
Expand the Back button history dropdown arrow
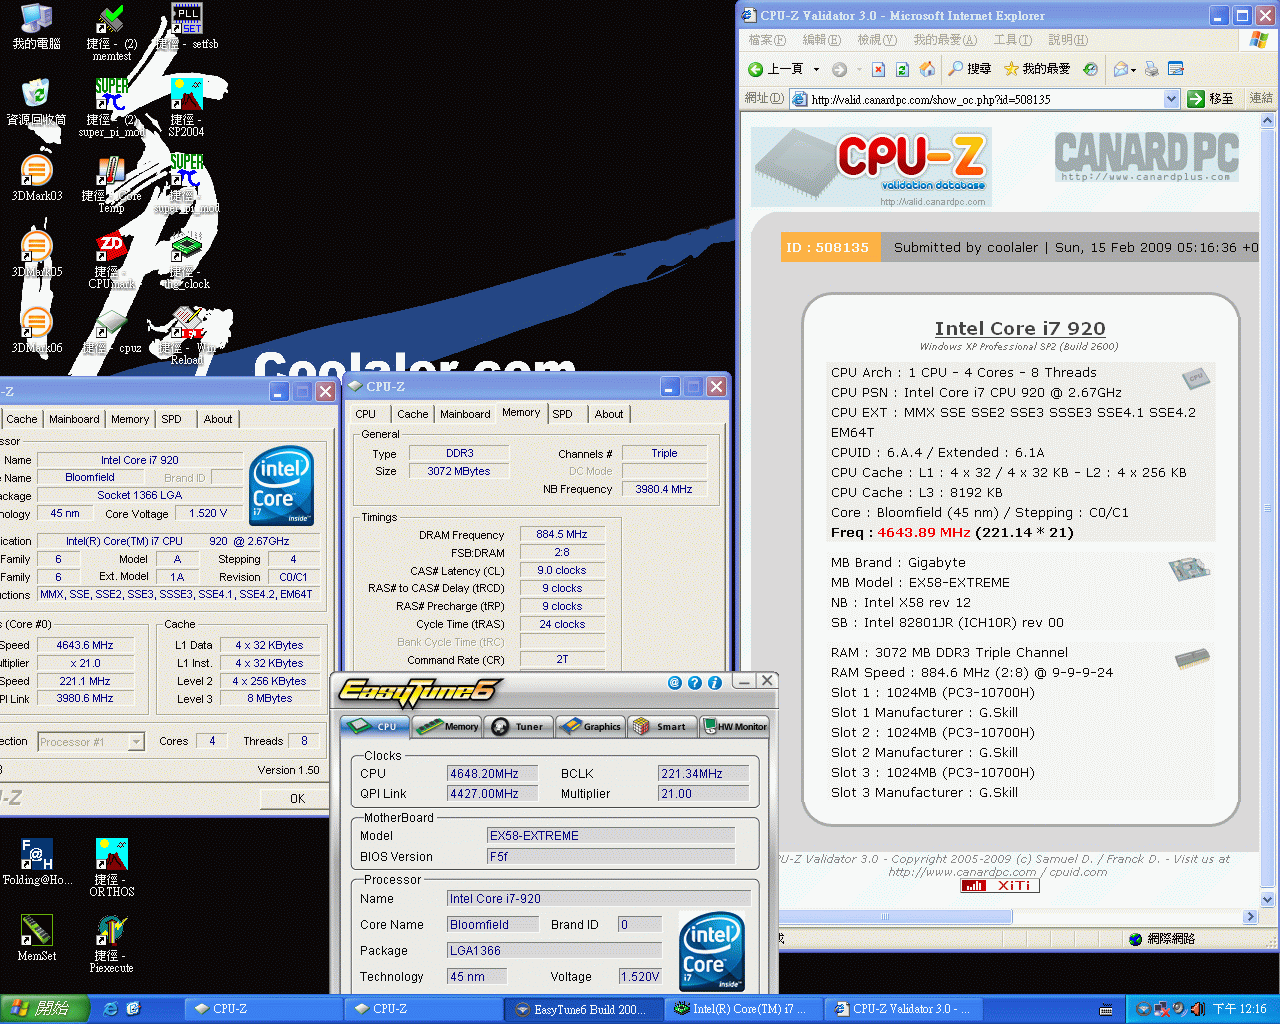tap(816, 69)
